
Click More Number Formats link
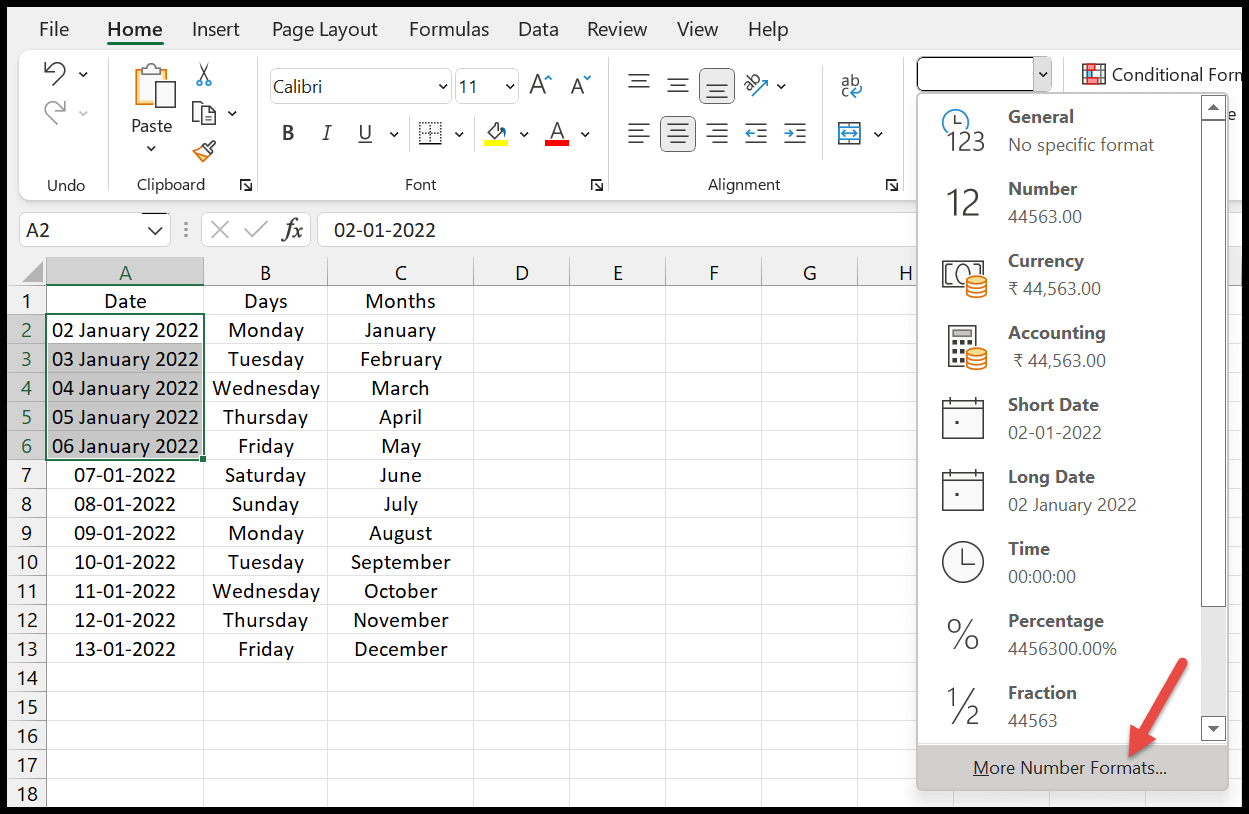1071,768
